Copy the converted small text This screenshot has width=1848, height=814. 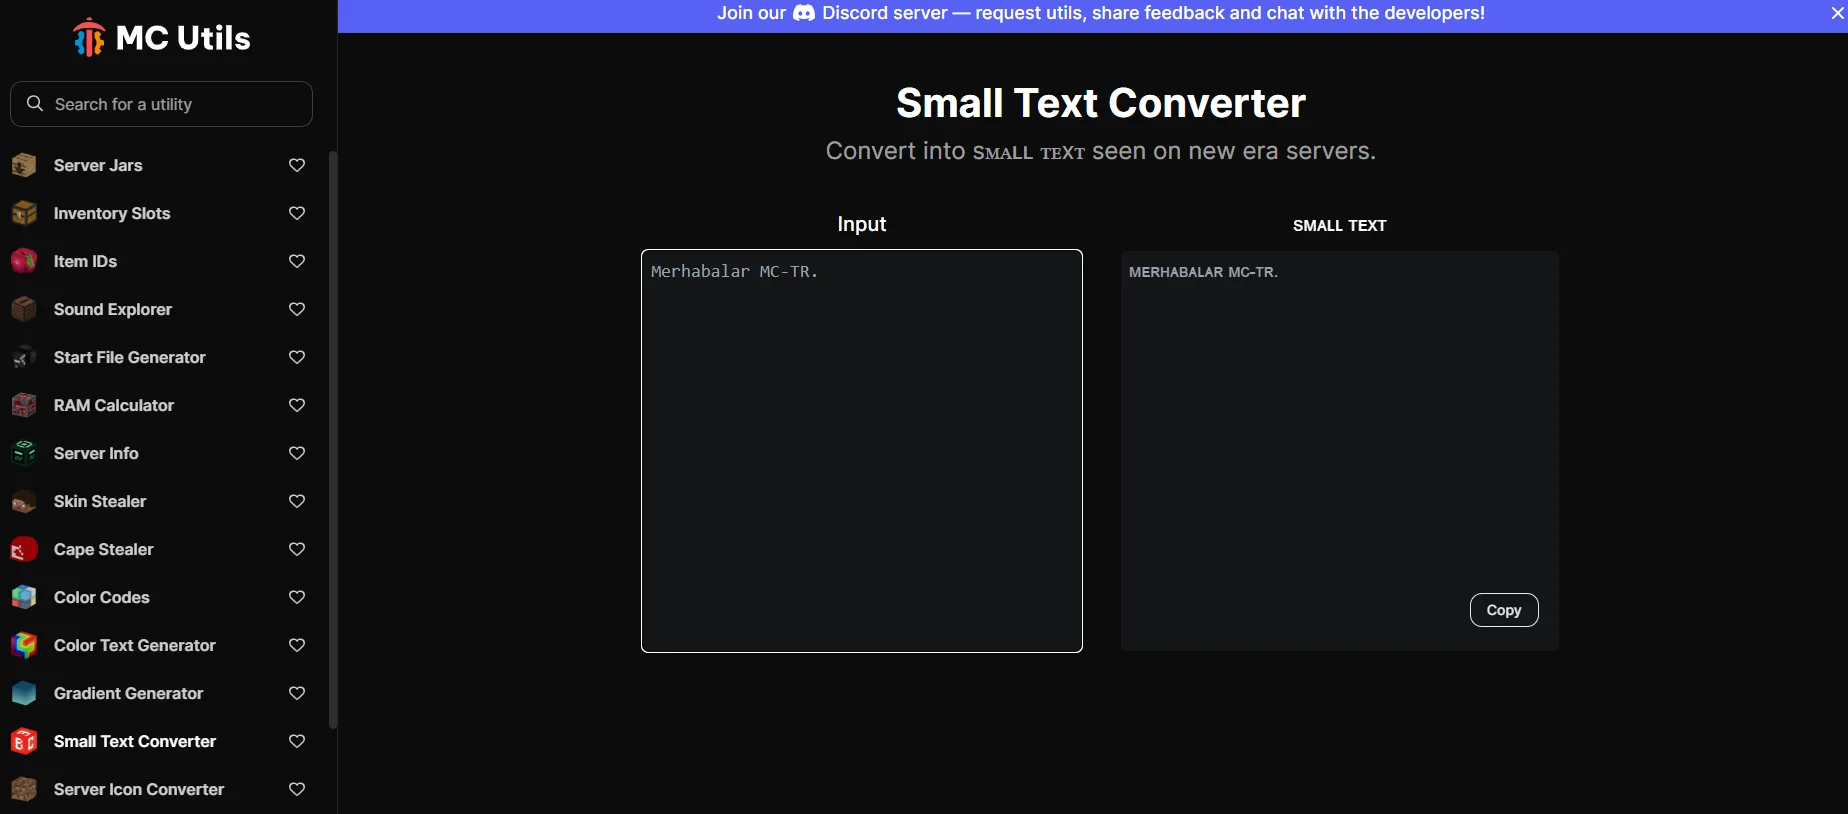pos(1504,610)
